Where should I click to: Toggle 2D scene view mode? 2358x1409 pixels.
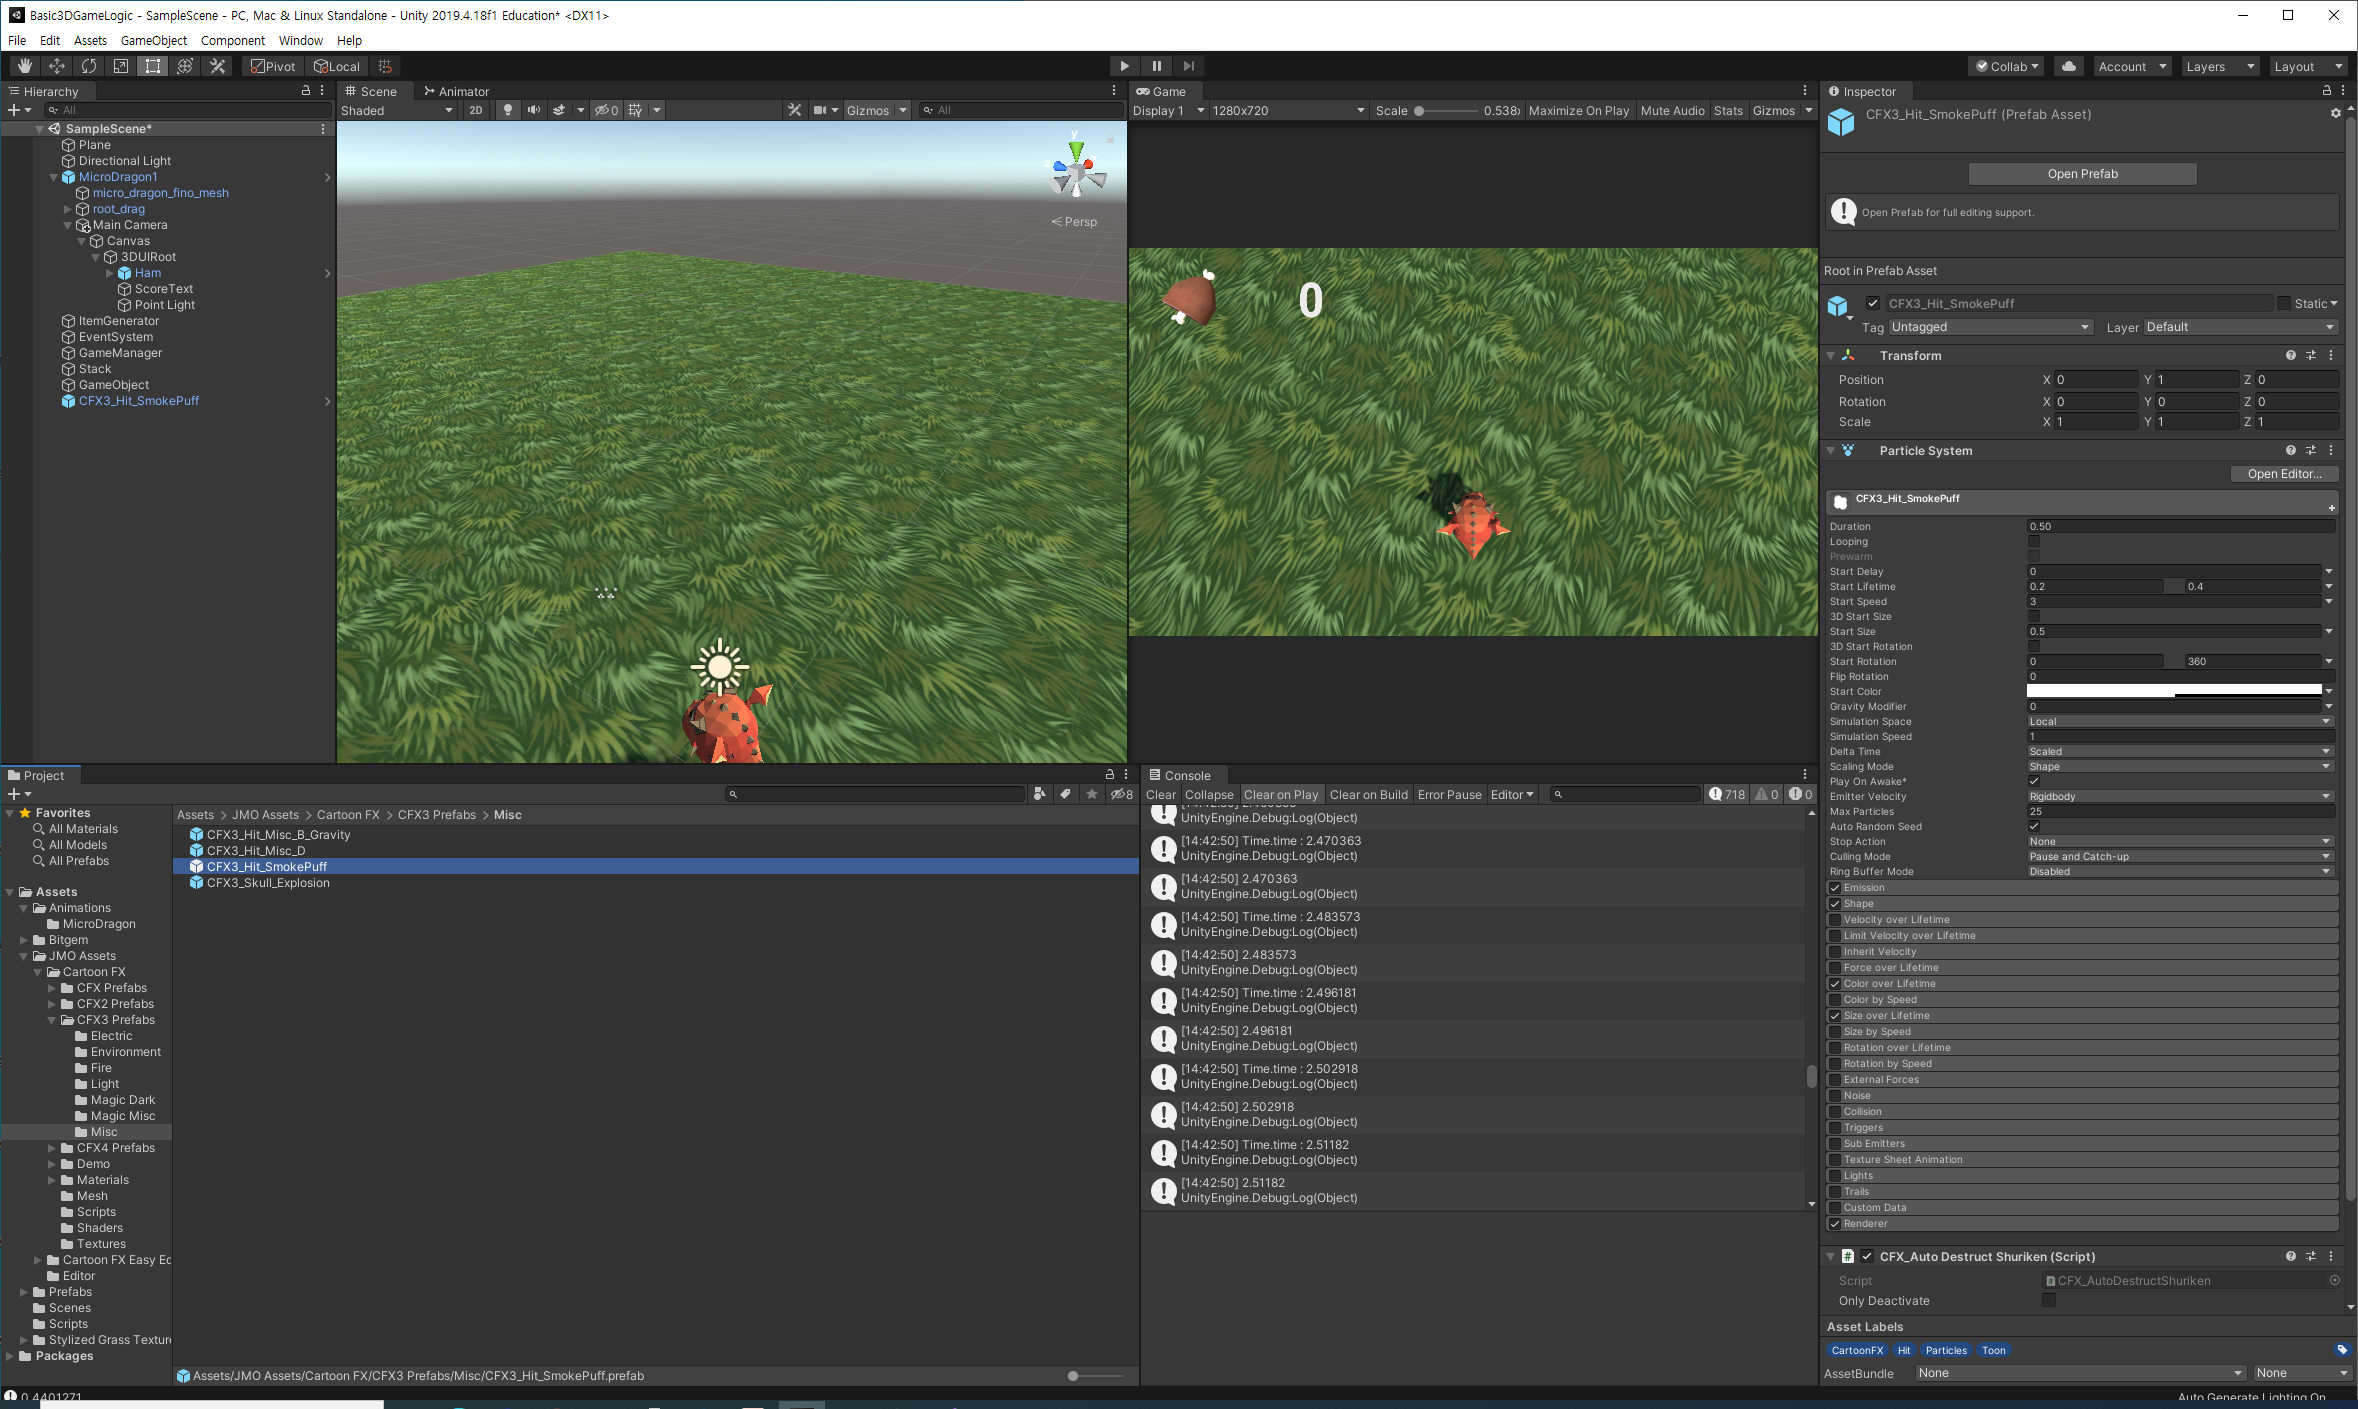coord(476,110)
